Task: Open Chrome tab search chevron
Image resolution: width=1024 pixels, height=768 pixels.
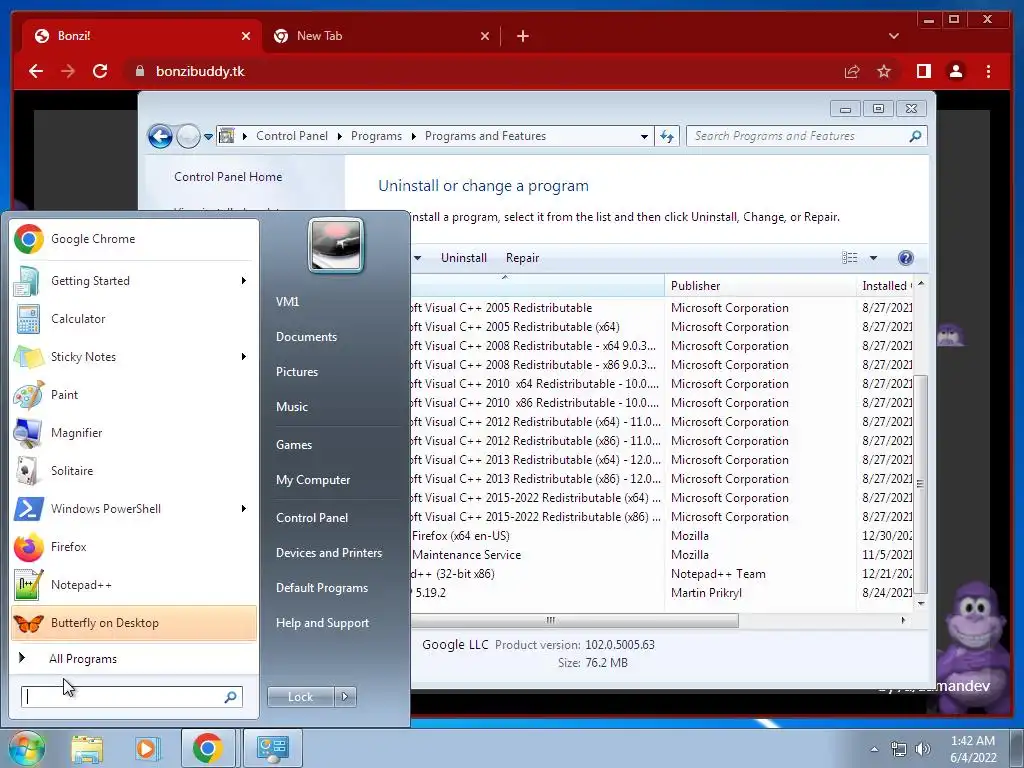Action: [894, 36]
